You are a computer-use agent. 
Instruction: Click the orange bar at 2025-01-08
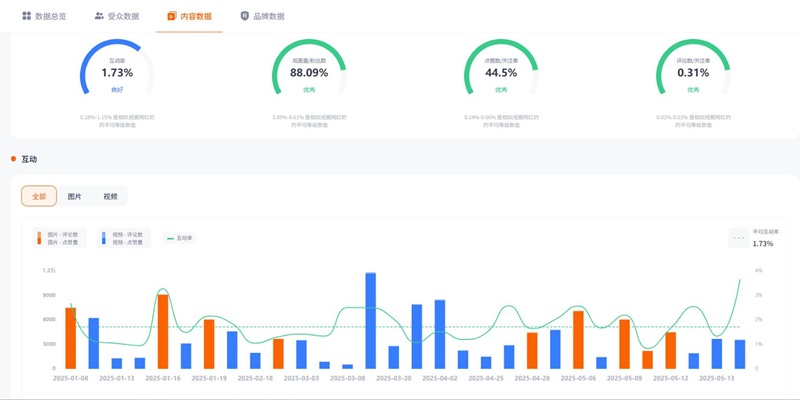tap(71, 338)
